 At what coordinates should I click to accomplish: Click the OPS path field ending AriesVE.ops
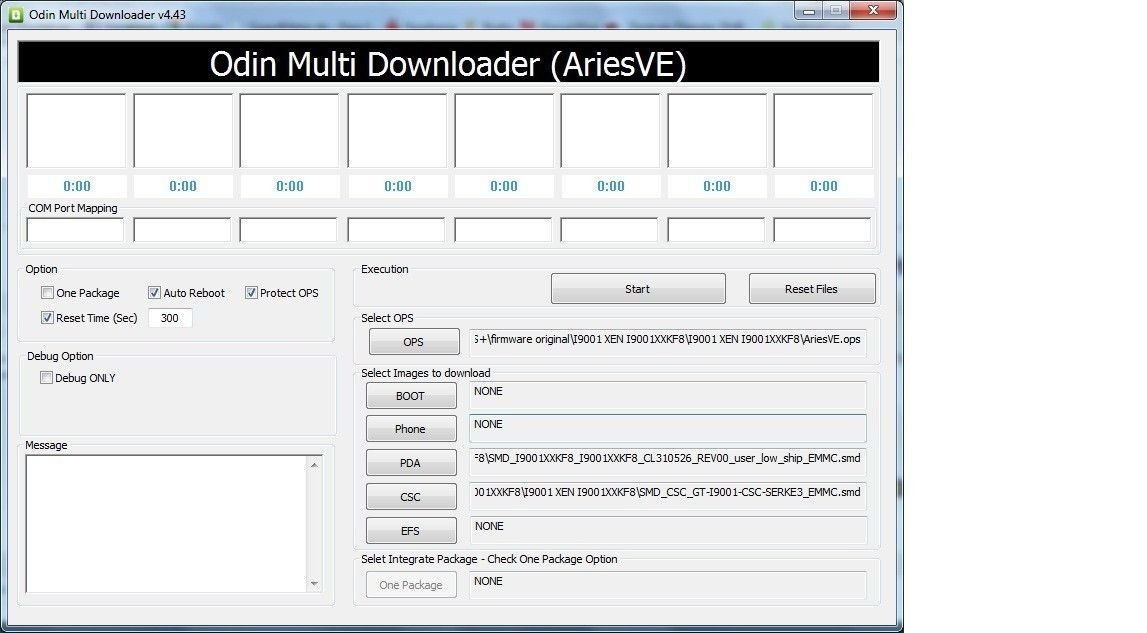point(667,342)
